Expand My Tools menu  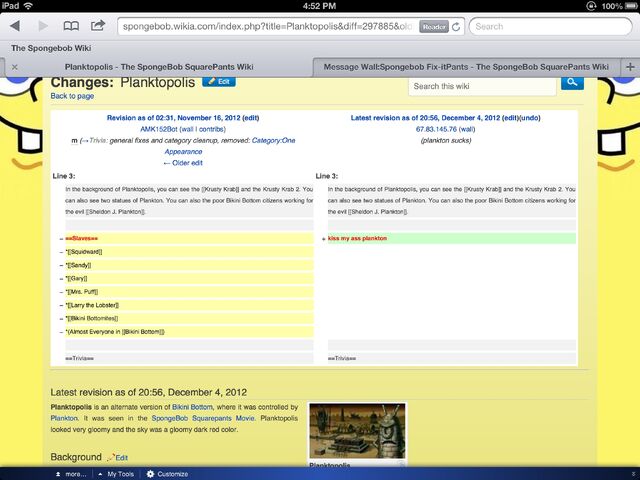pos(116,474)
